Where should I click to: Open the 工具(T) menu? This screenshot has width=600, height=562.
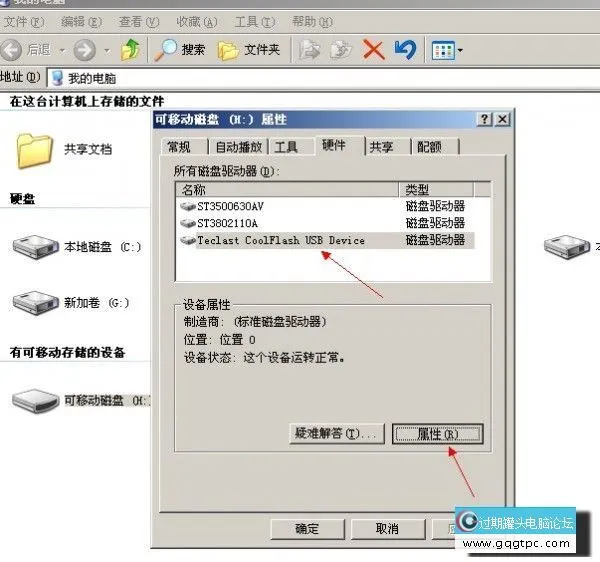(255, 22)
